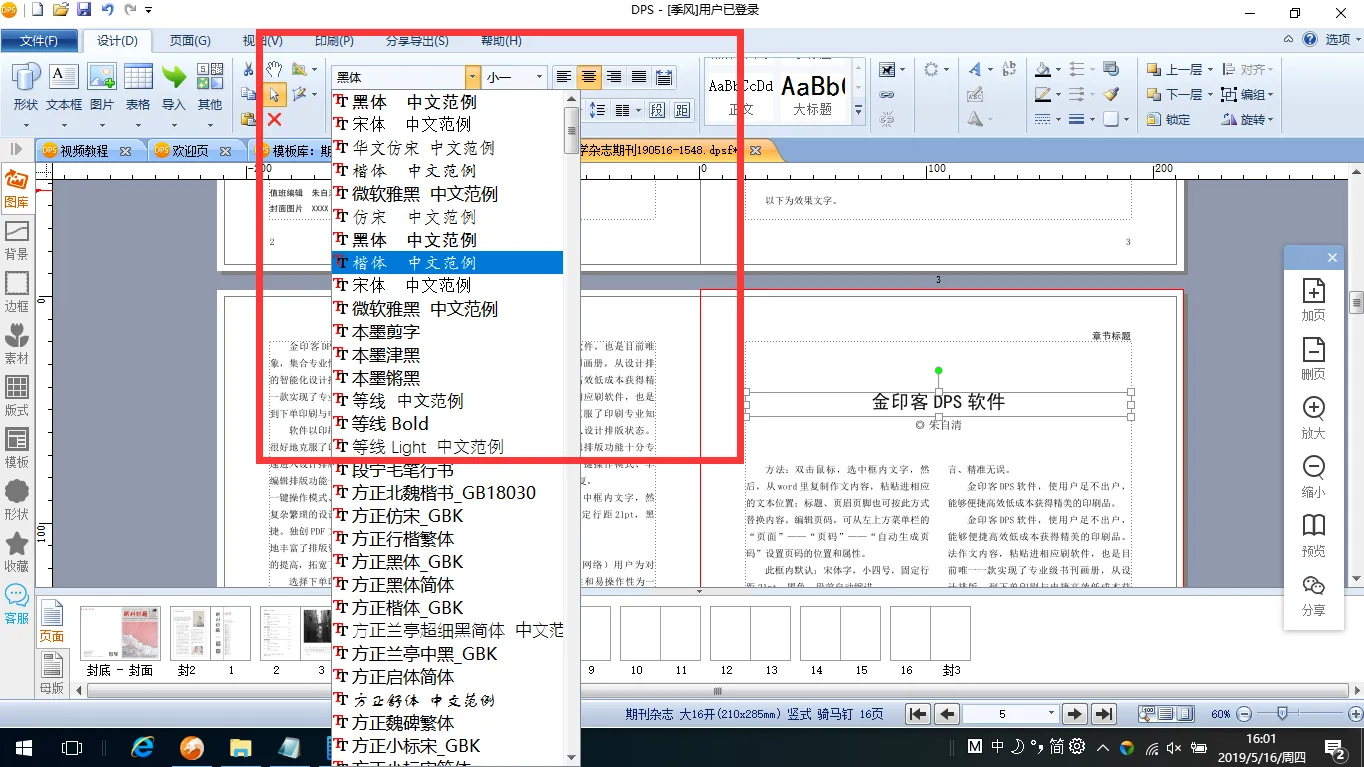
Task: Collapse the font name dropdown arrow
Action: (472, 77)
